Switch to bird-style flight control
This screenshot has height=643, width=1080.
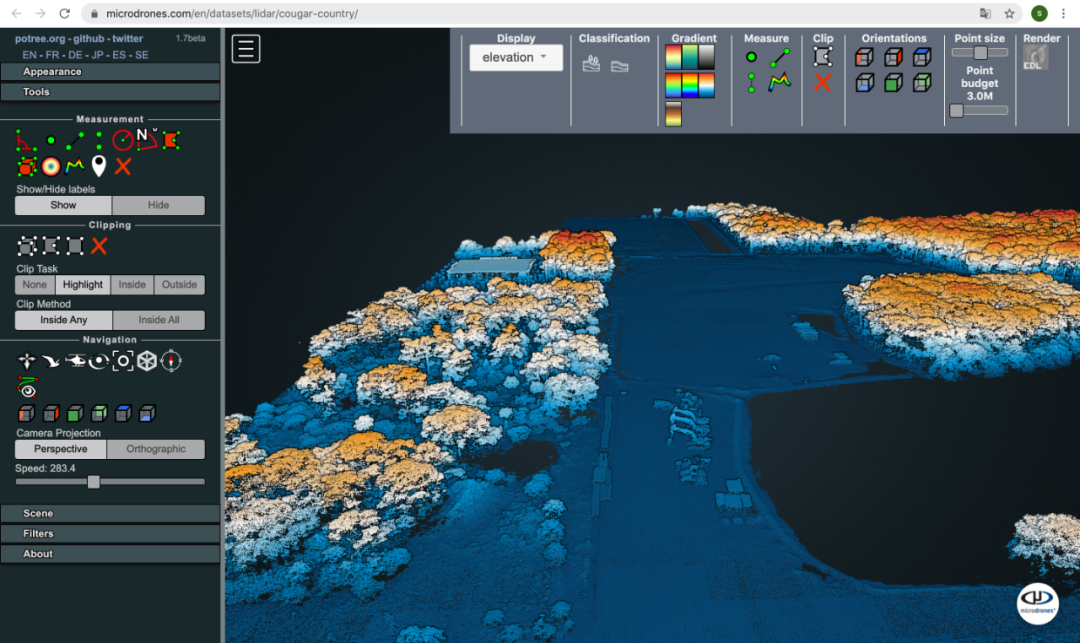pyautogui.click(x=51, y=361)
